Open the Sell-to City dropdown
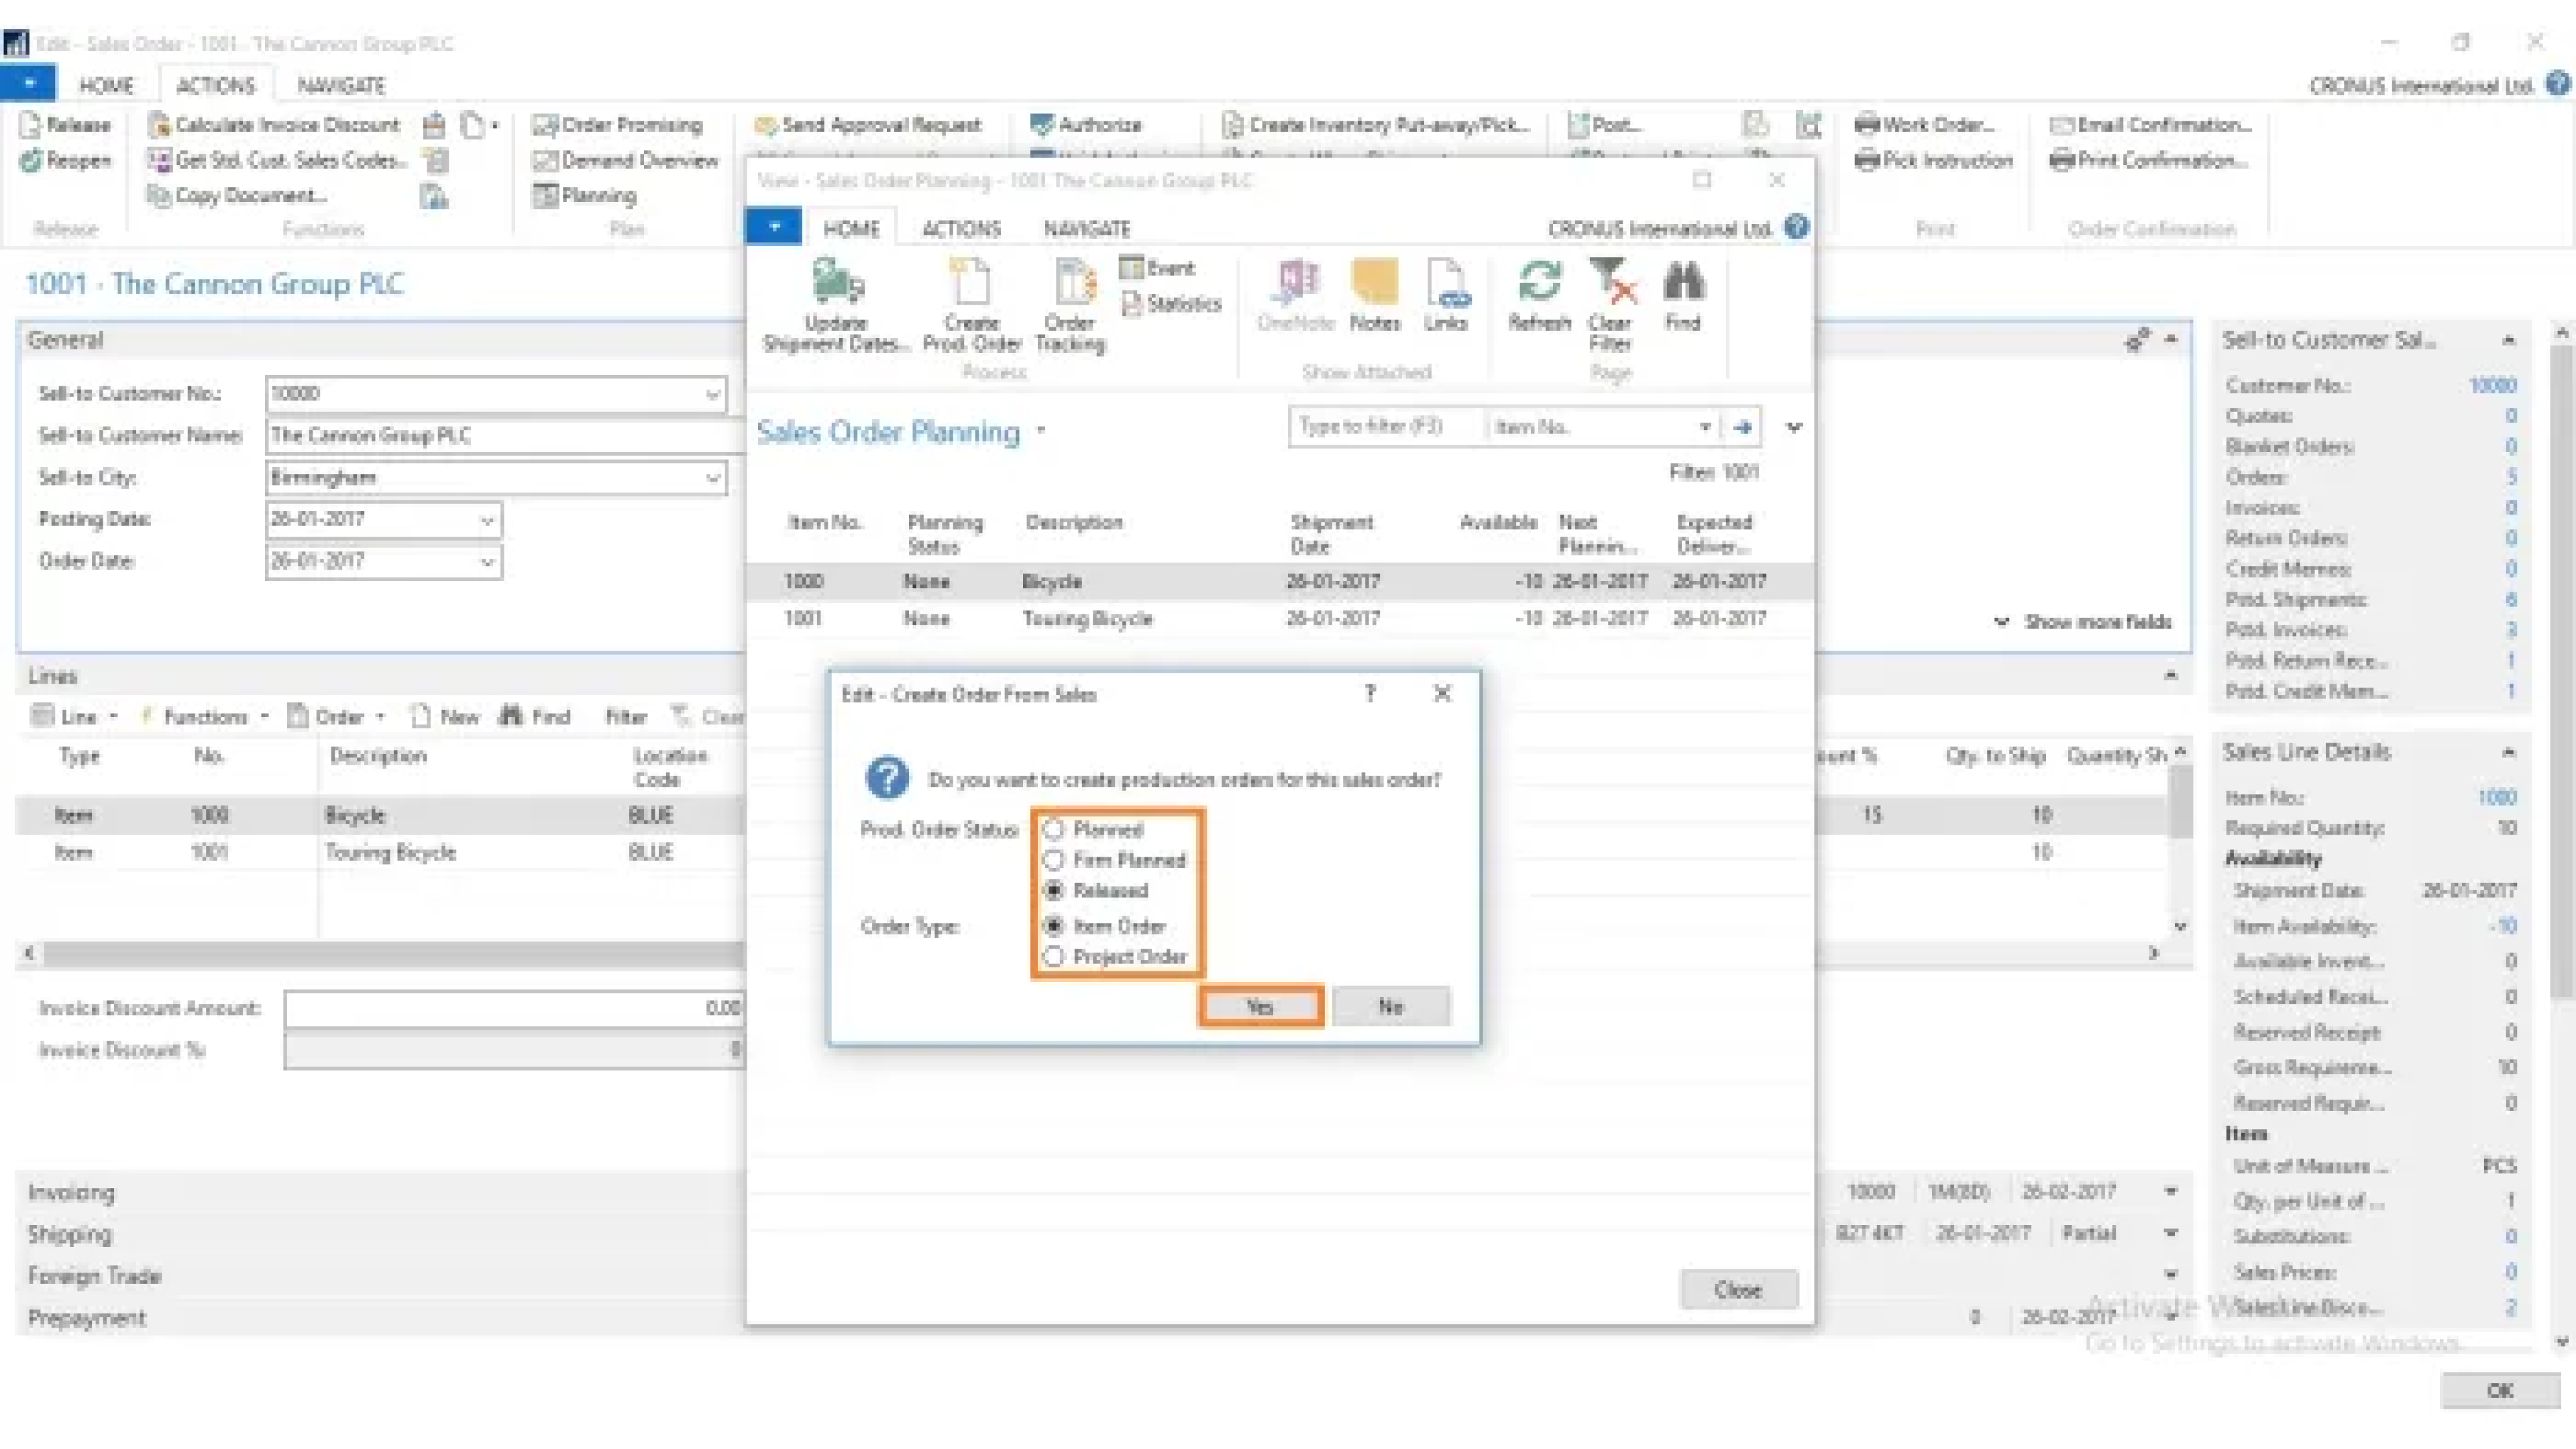The width and height of the screenshot is (2576, 1449). 712,478
